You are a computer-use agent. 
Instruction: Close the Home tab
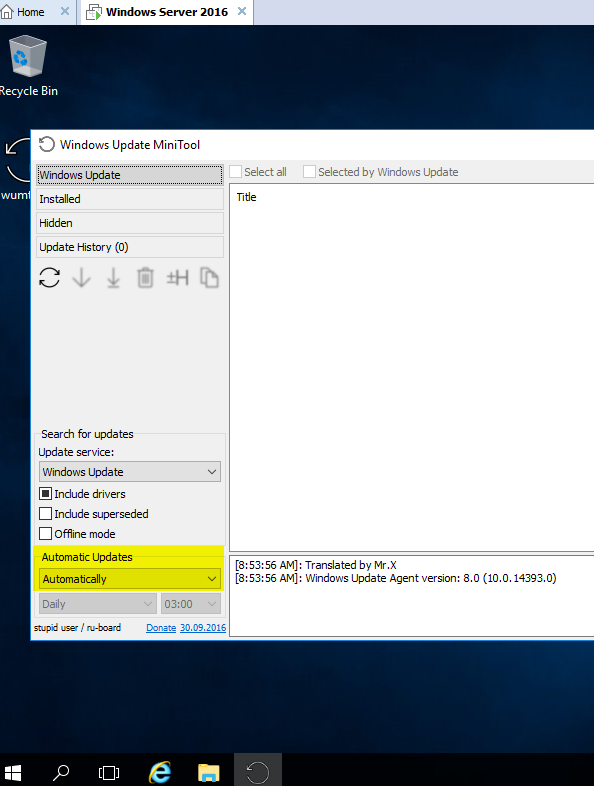pos(65,11)
